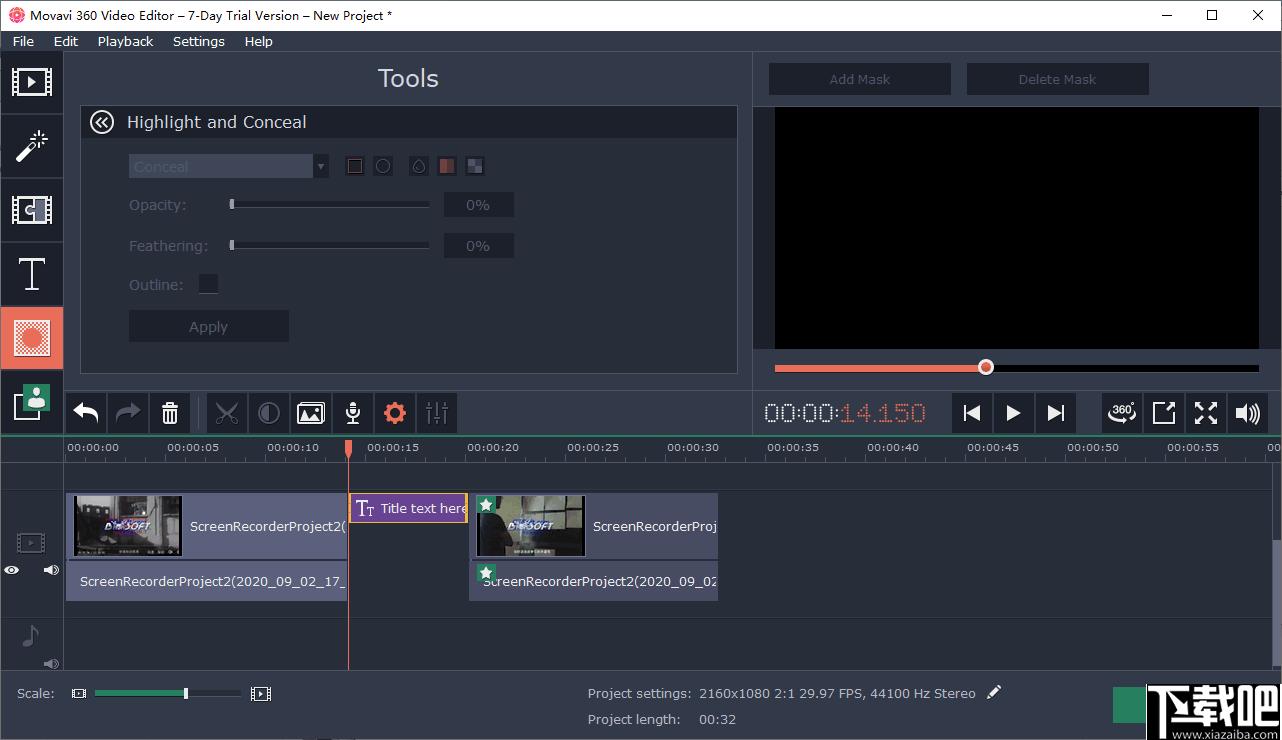Delete selected clip with trash icon
The width and height of the screenshot is (1282, 740).
[x=170, y=413]
